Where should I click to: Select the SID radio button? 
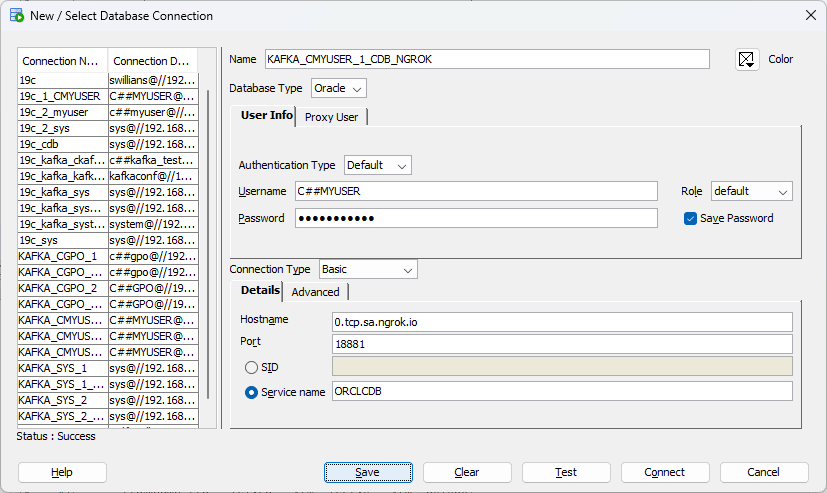click(x=252, y=367)
